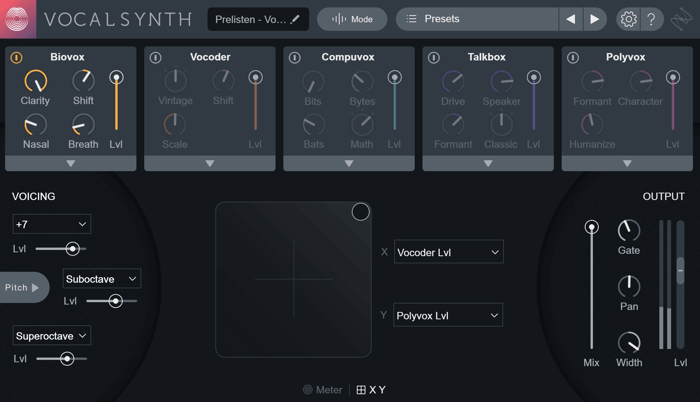Click the Biovox Breath knob

point(83,125)
